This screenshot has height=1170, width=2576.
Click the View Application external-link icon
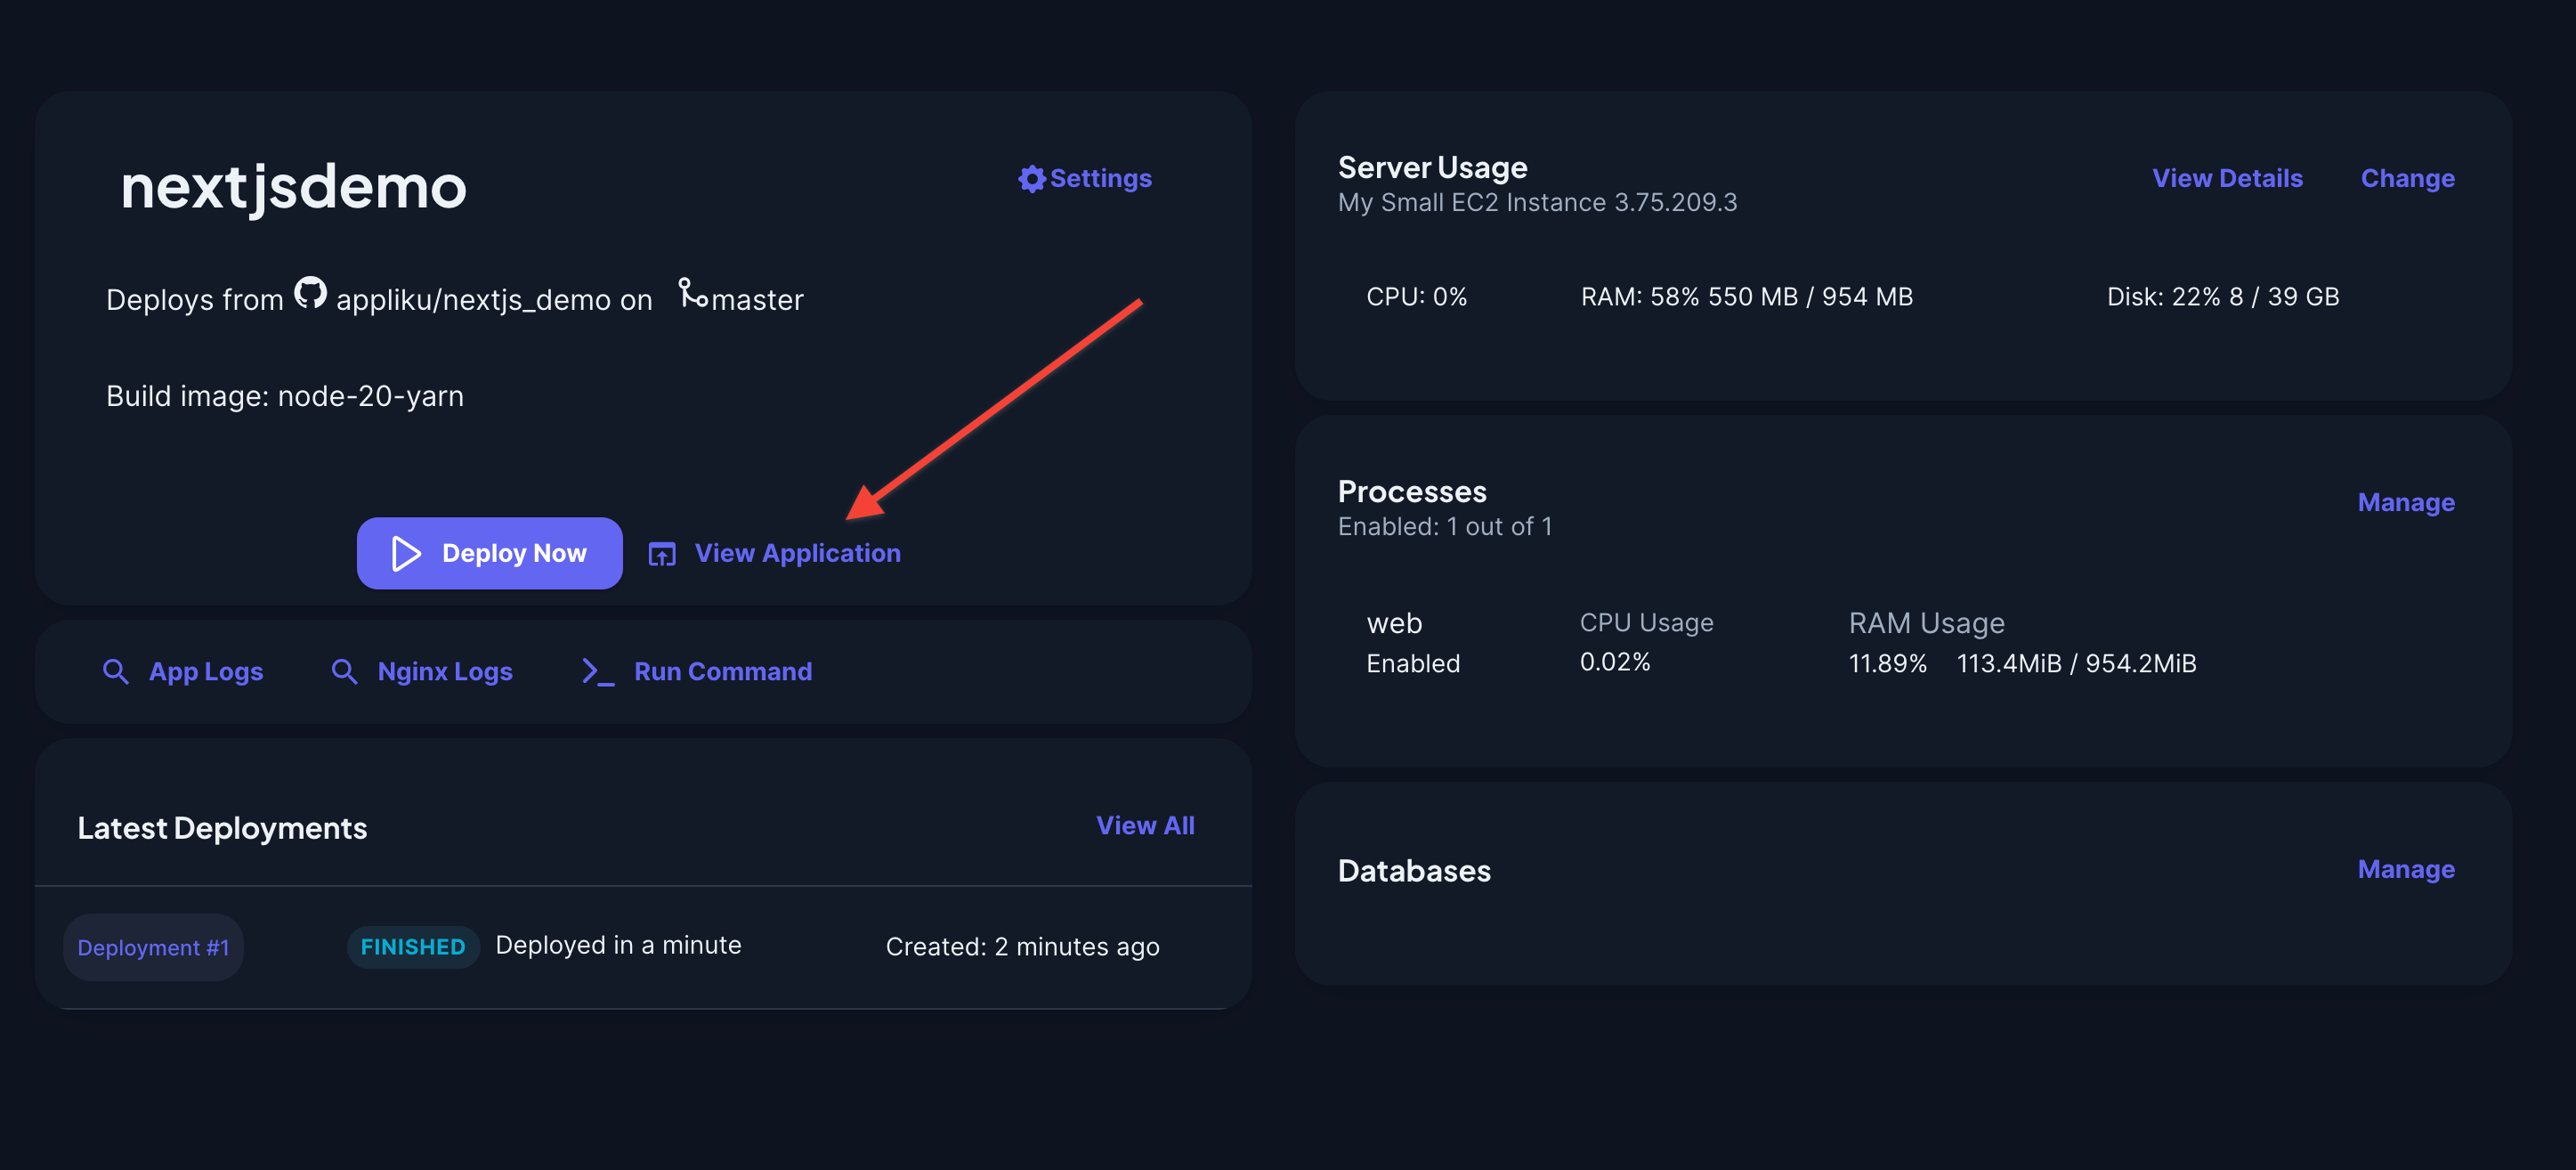[x=662, y=554]
